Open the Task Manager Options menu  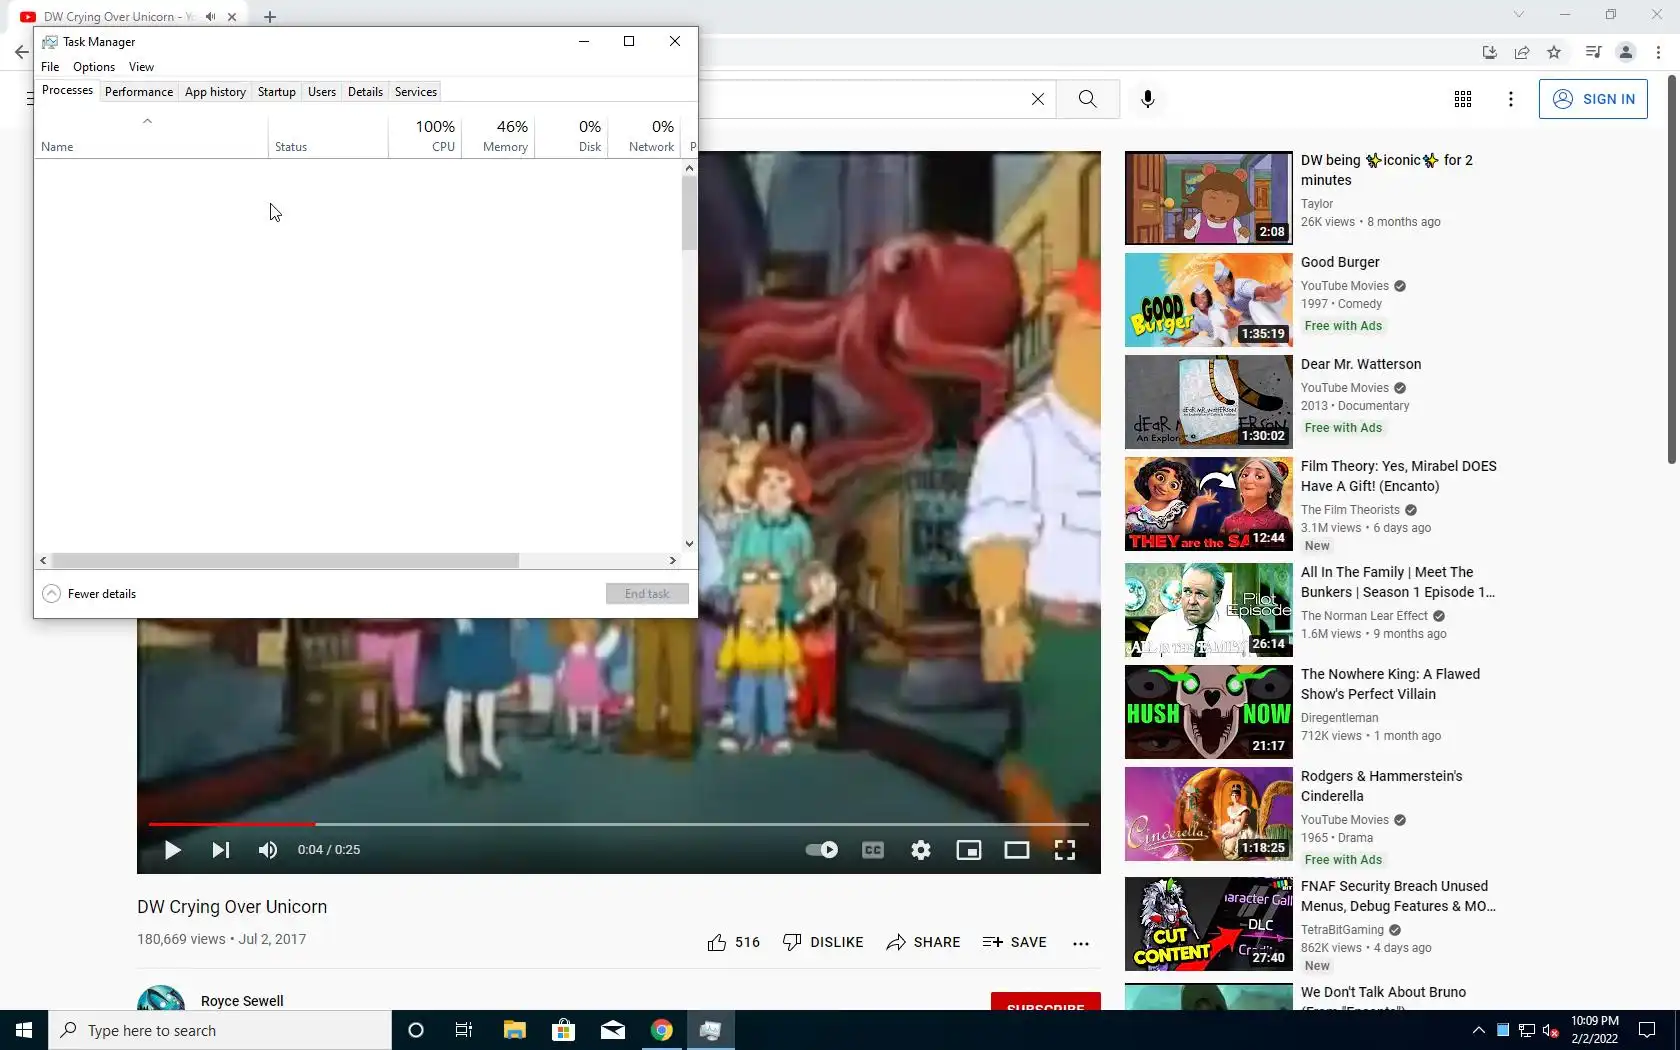[94, 67]
